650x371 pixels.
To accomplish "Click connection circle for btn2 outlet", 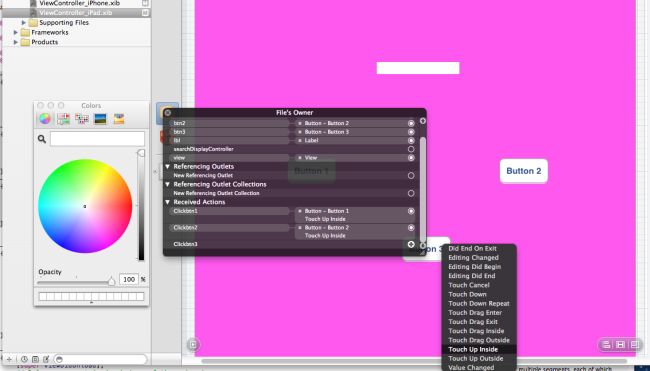I will pos(411,124).
